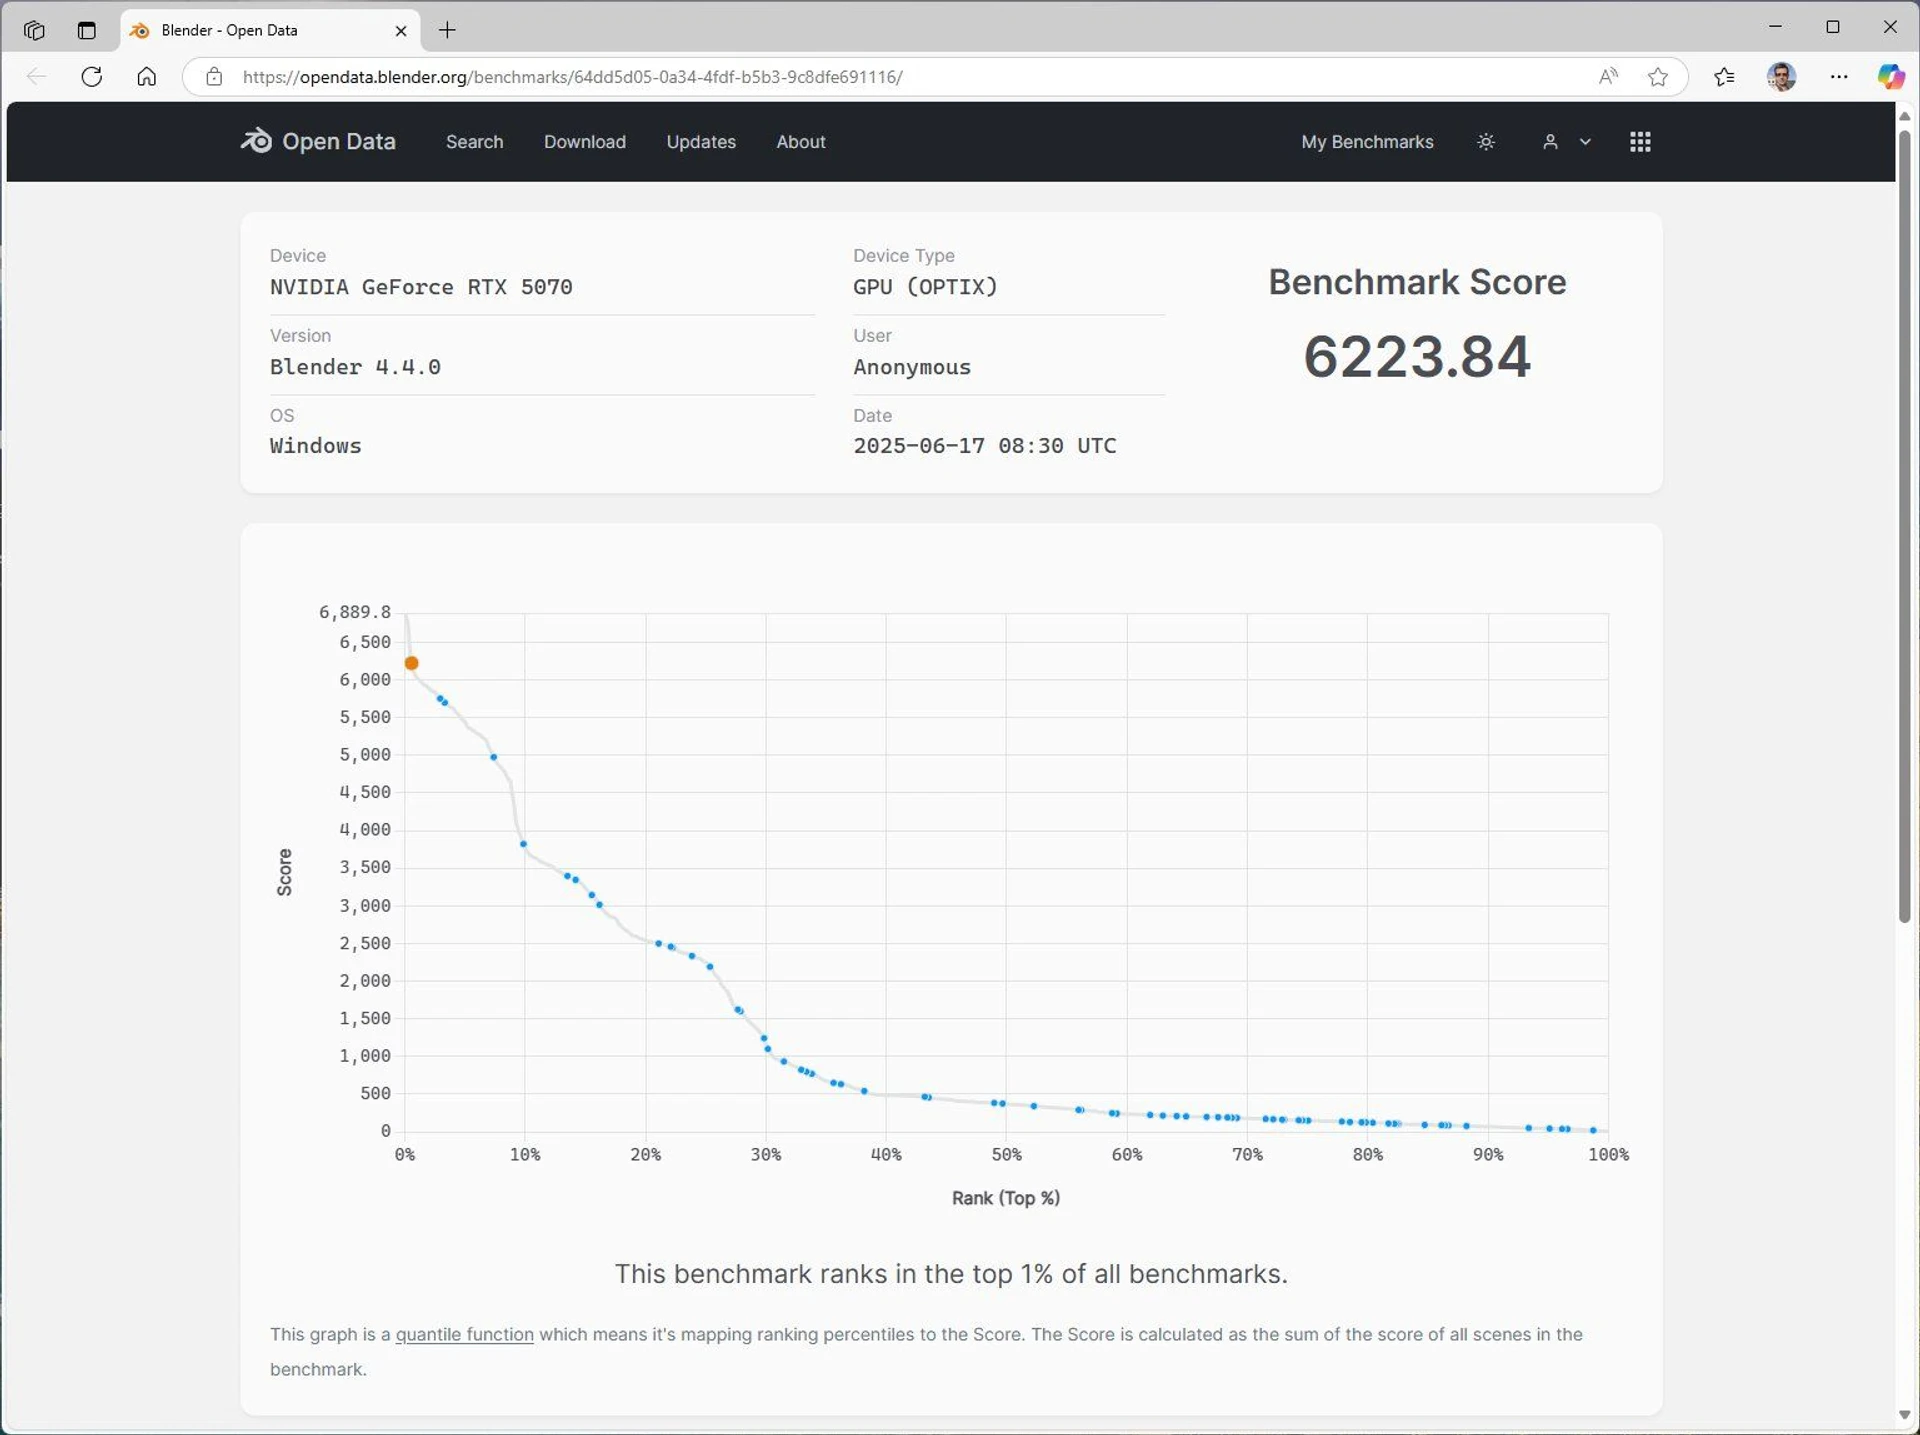Follow the quantile function link
The width and height of the screenshot is (1920, 1435).
click(x=464, y=1334)
